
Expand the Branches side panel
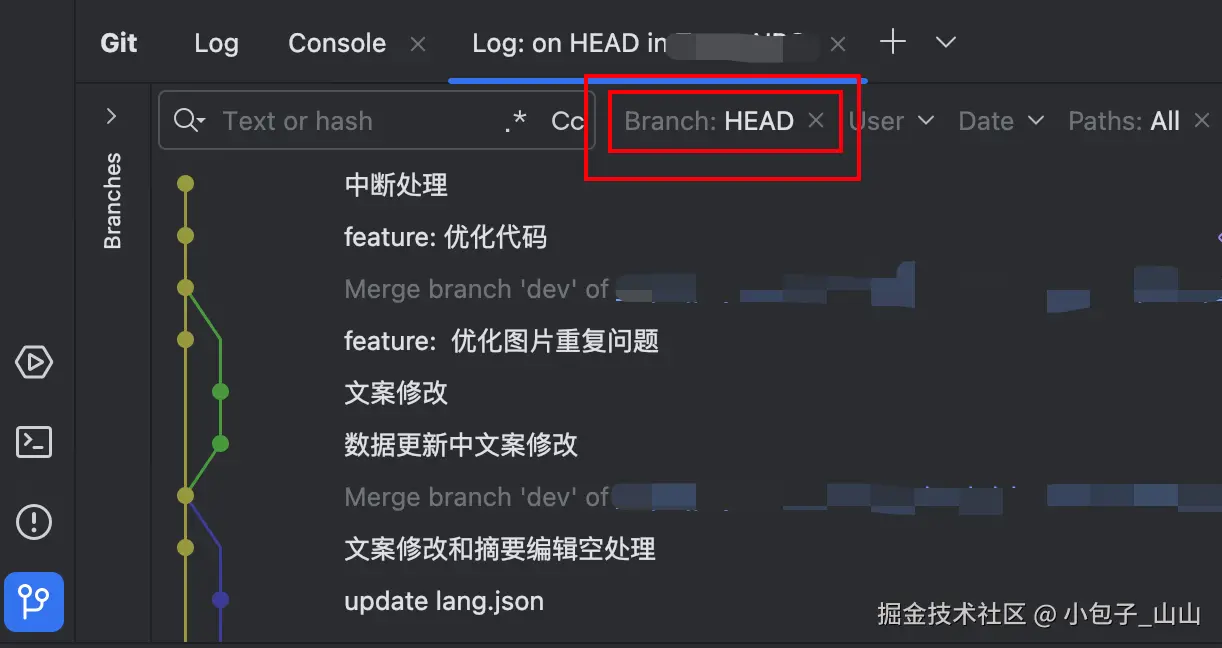[x=111, y=117]
